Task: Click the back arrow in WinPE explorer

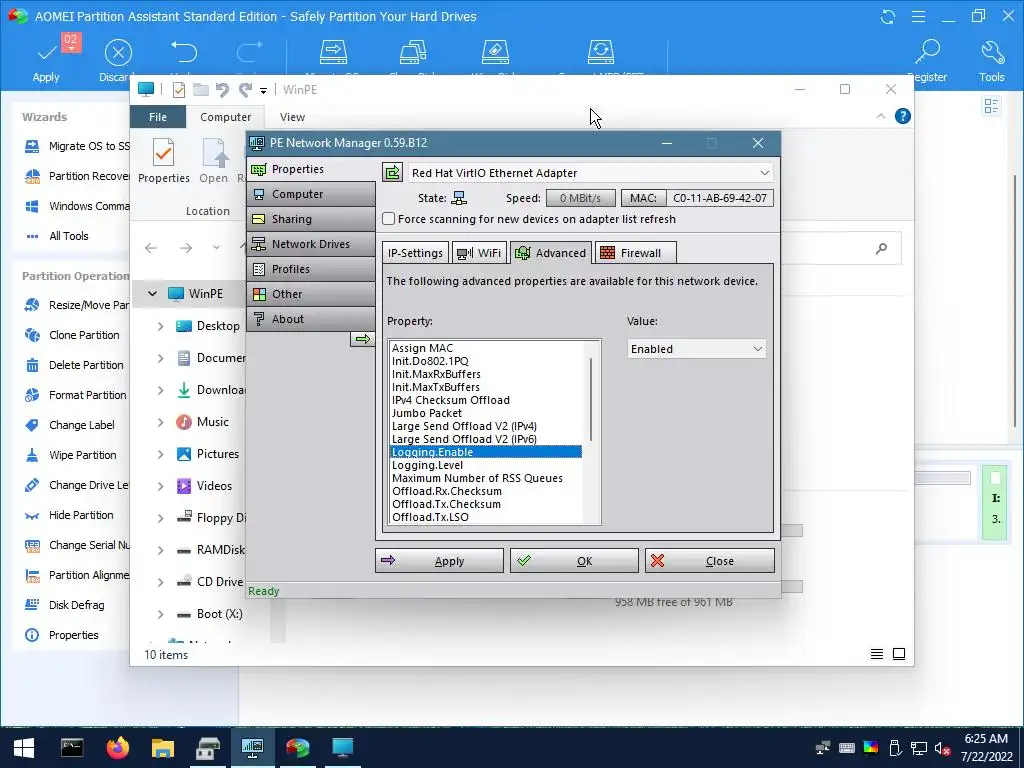Action: 151,248
